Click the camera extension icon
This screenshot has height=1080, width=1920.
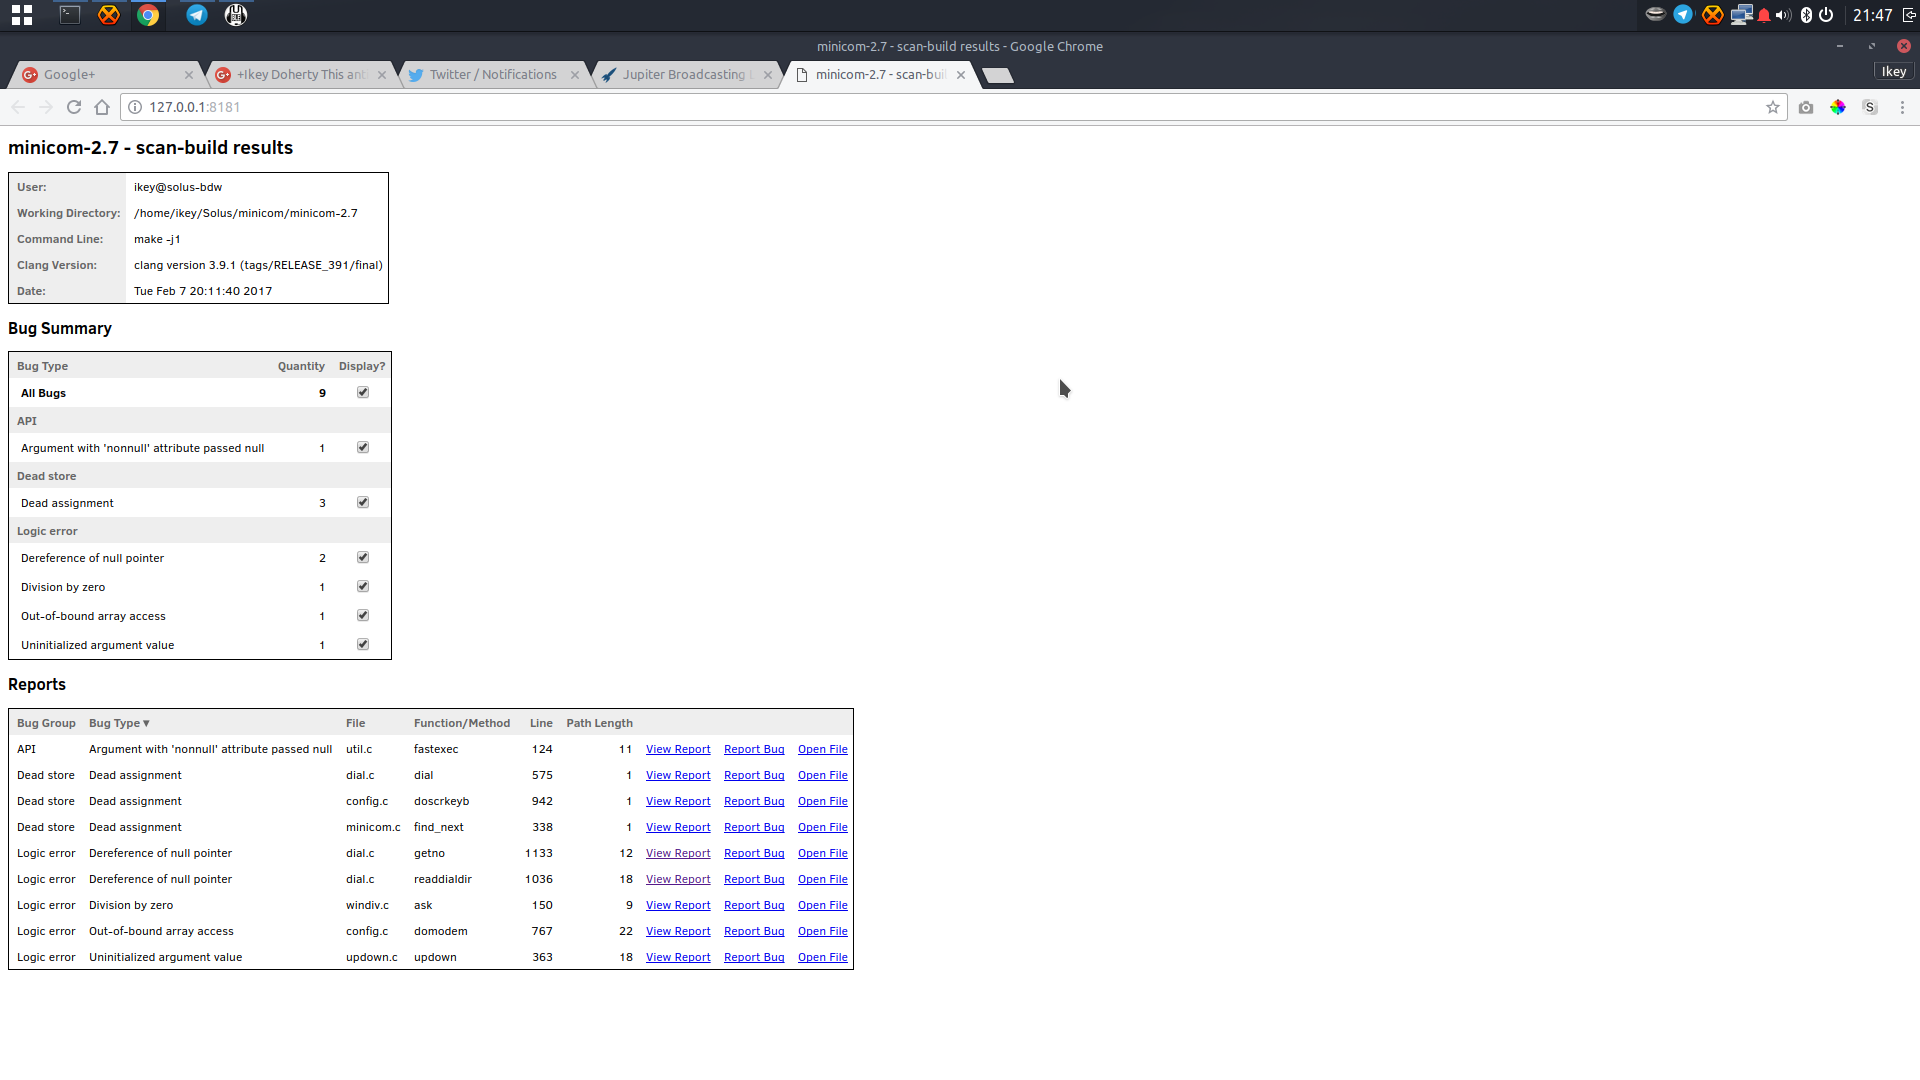tap(1806, 107)
